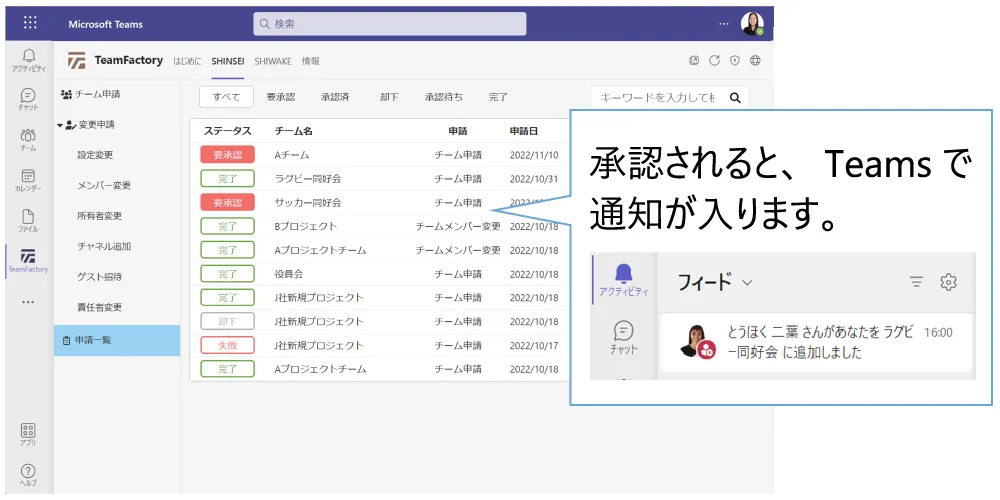Screen dimensions: 1000x500
Task: Click the 検索 search box at top
Action: click(x=390, y=23)
